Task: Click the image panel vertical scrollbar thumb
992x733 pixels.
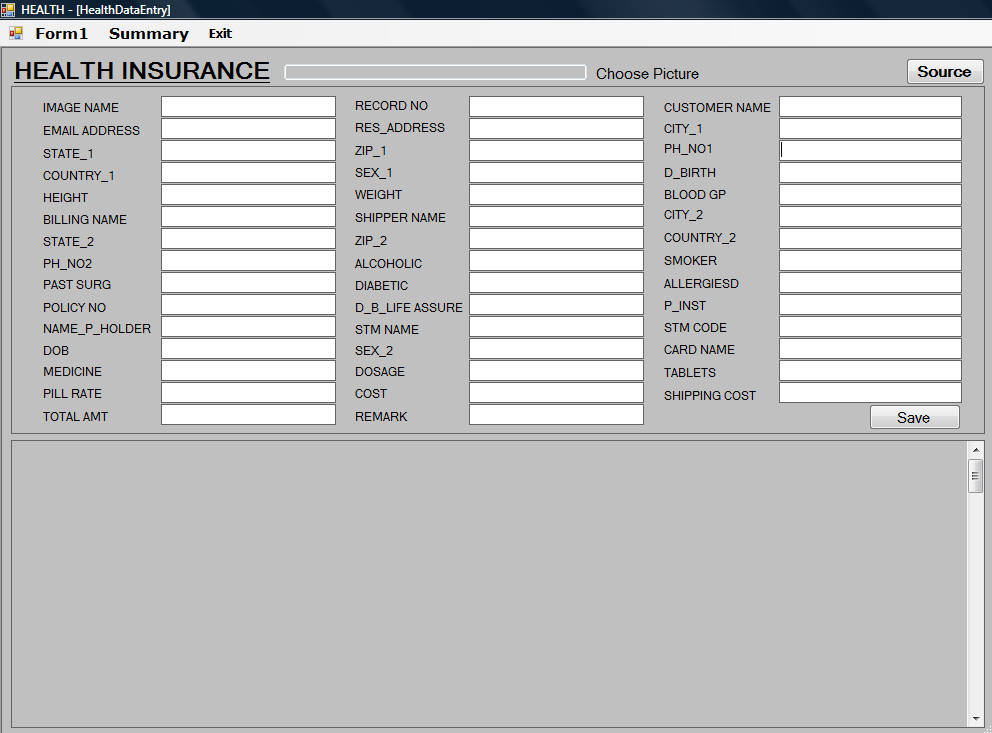Action: coord(976,477)
